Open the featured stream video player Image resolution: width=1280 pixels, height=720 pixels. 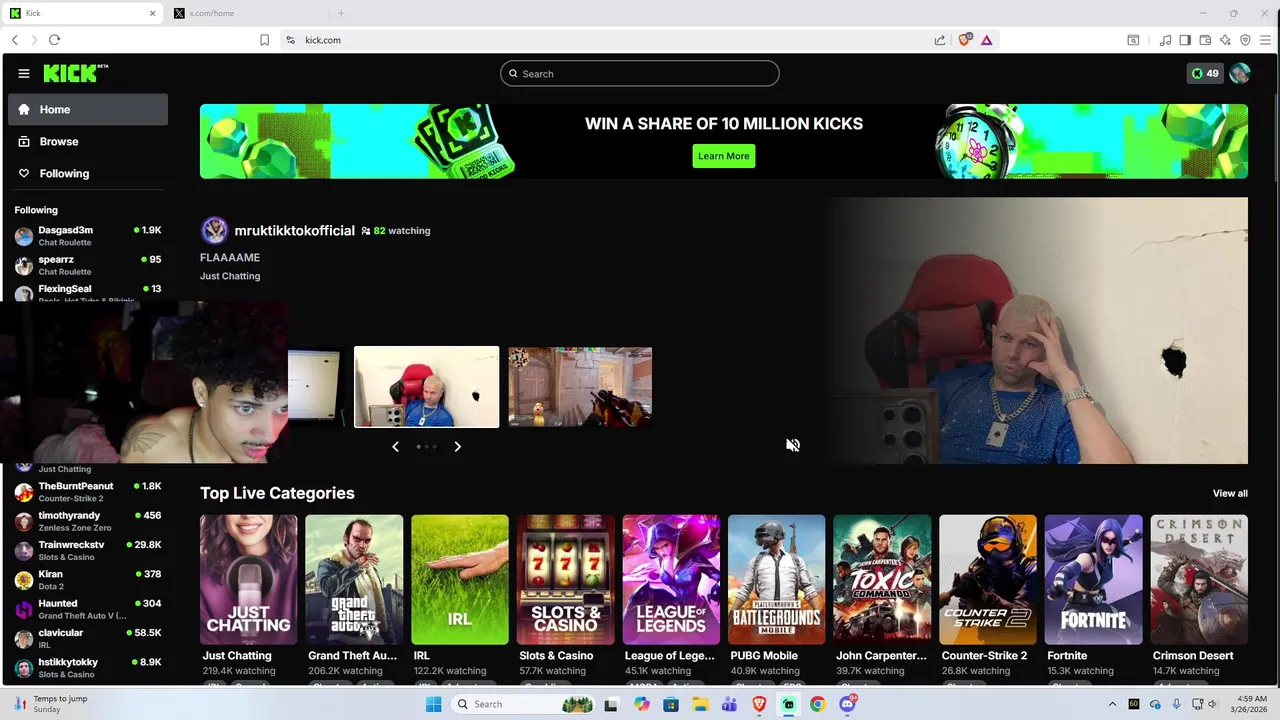1037,331
